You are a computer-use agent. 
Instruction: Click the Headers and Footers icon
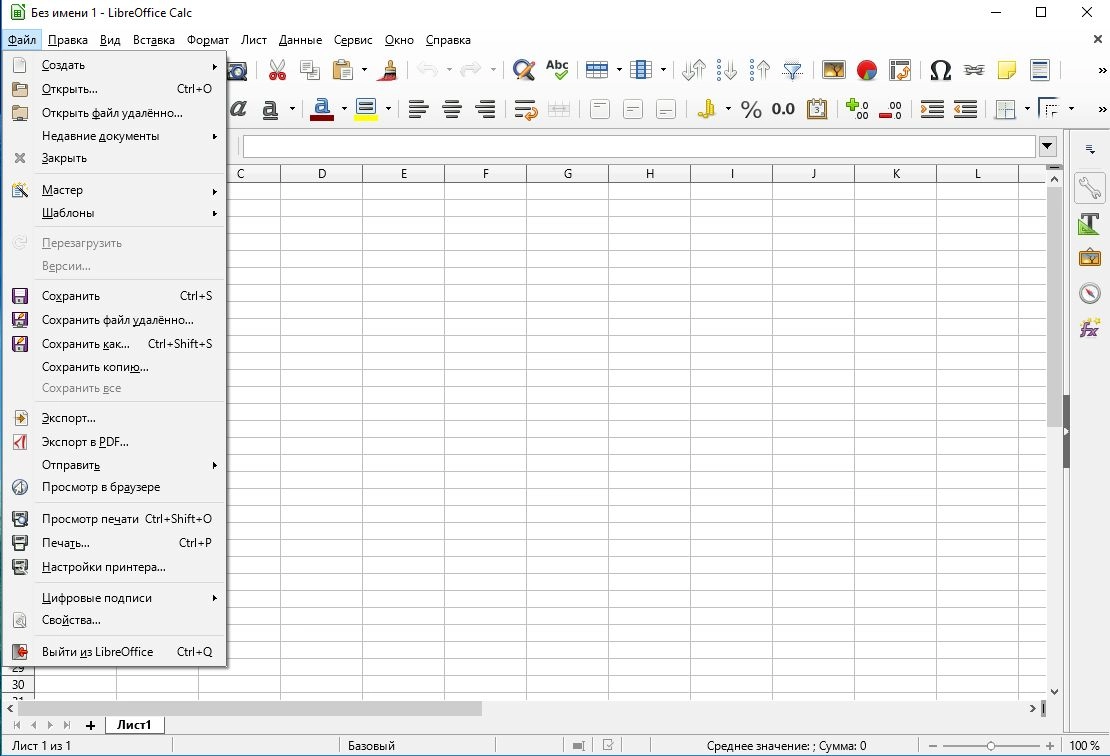[1040, 69]
